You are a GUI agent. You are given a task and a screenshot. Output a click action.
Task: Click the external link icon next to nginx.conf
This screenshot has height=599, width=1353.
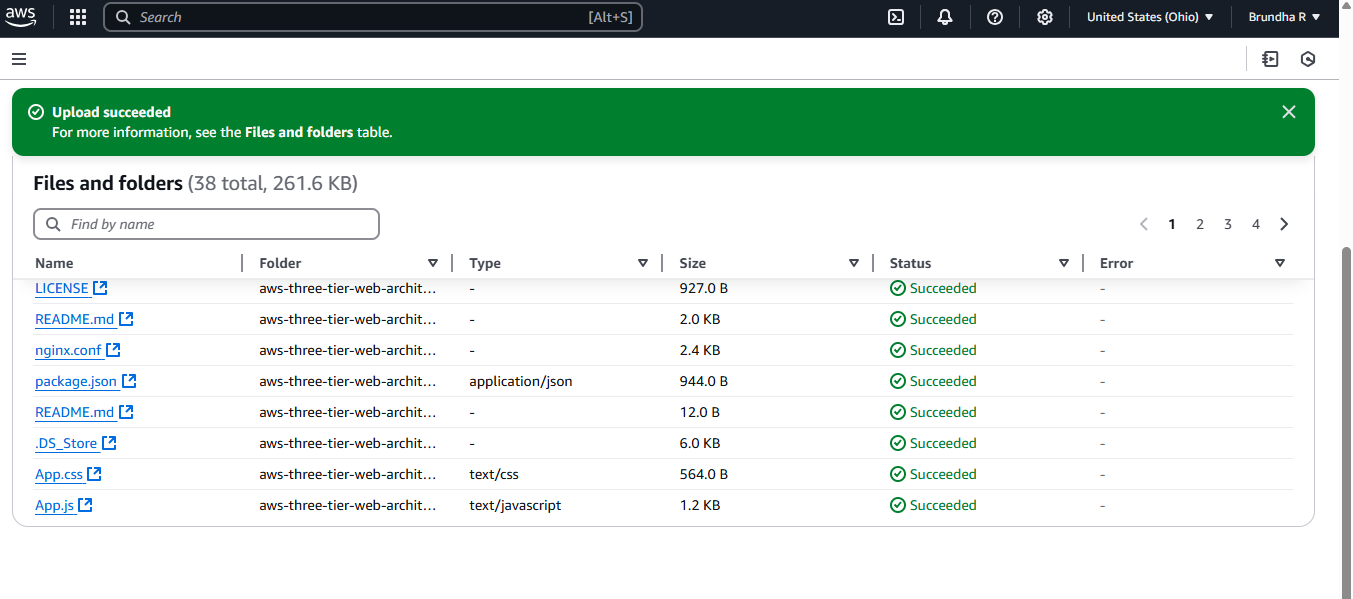[x=113, y=350]
